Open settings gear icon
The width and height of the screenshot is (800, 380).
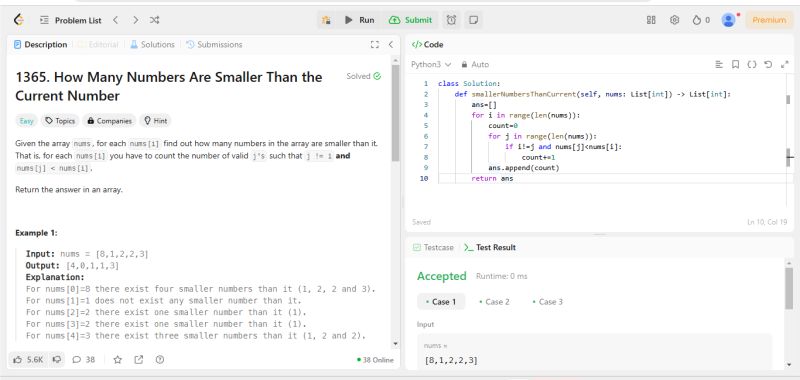click(674, 20)
